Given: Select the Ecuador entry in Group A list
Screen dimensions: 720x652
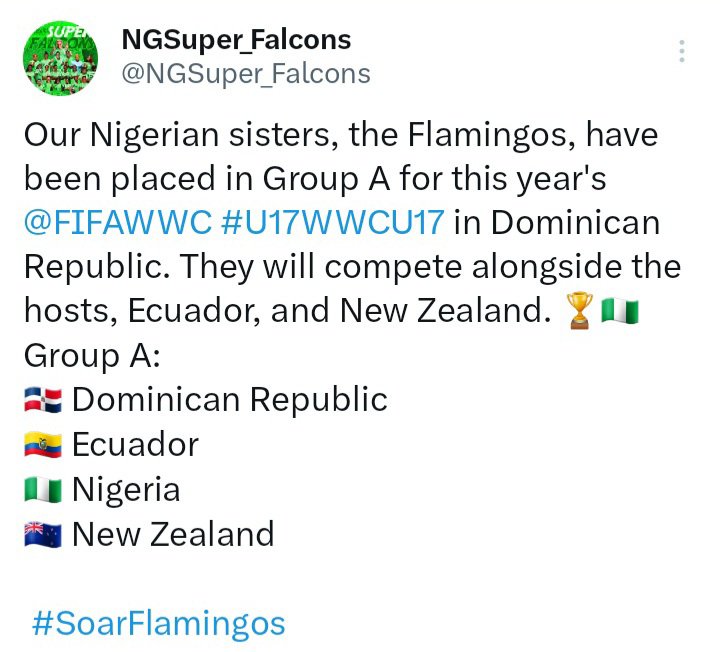Looking at the screenshot, I should (x=135, y=444).
